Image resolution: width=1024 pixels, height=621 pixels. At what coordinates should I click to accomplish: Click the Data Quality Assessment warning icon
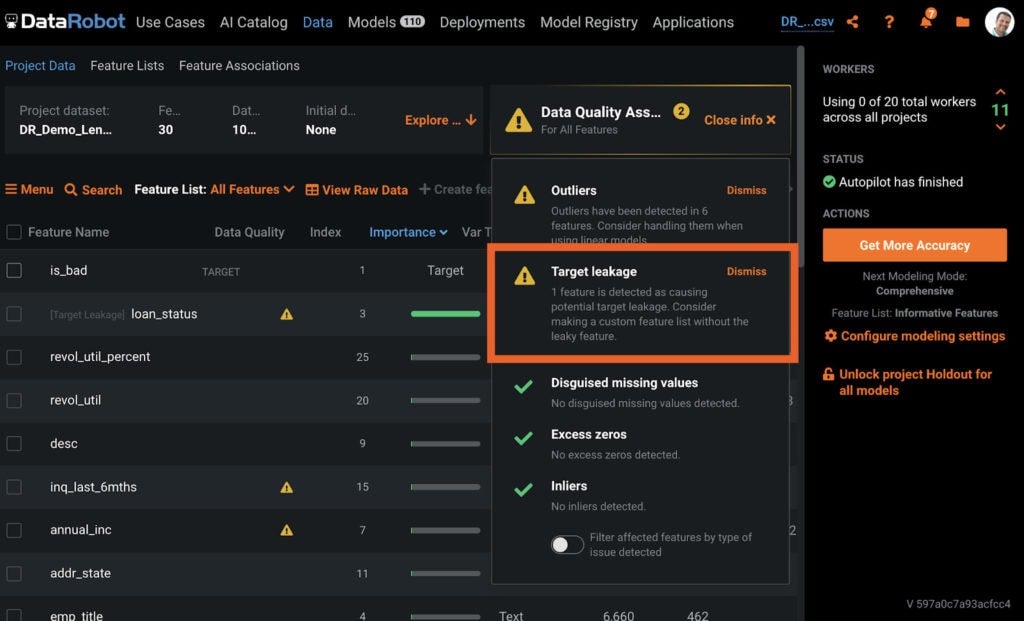(x=519, y=120)
